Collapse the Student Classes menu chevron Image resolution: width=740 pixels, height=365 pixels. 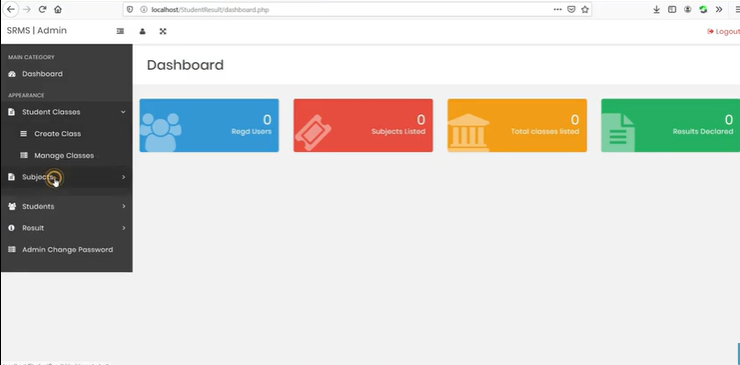point(123,112)
